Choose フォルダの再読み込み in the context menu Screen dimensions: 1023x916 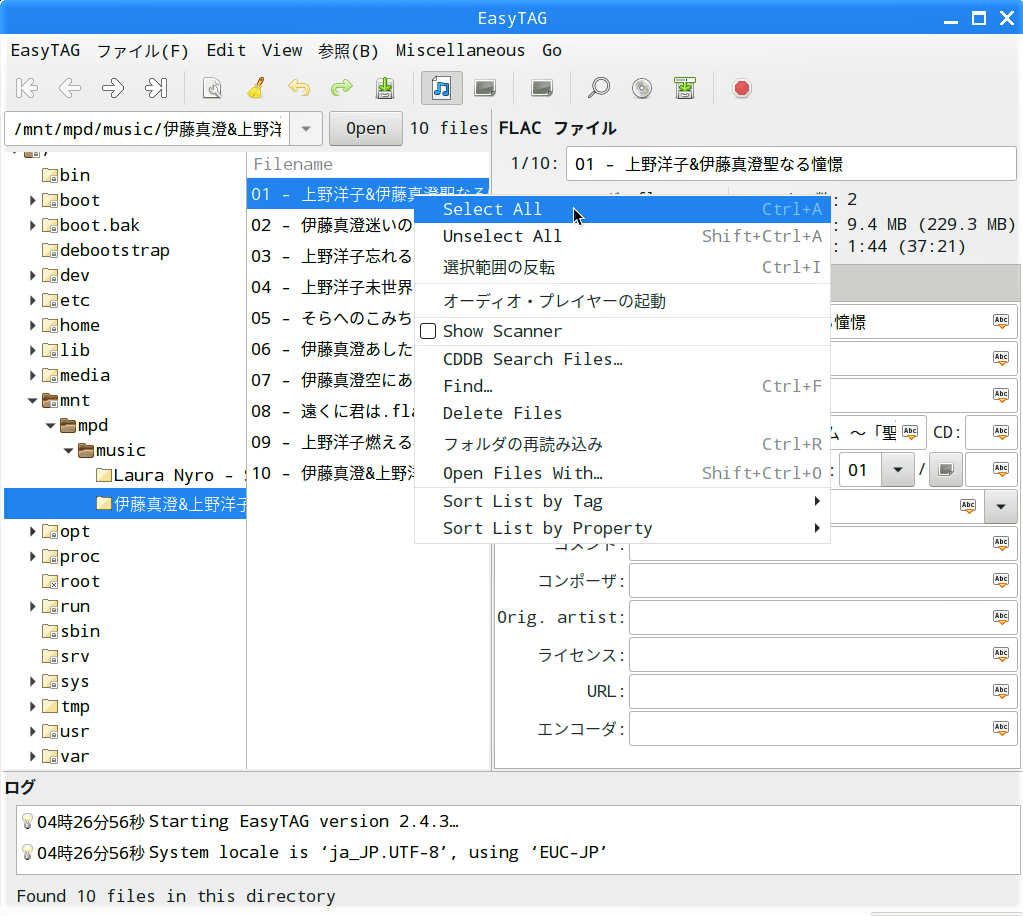pyautogui.click(x=622, y=444)
